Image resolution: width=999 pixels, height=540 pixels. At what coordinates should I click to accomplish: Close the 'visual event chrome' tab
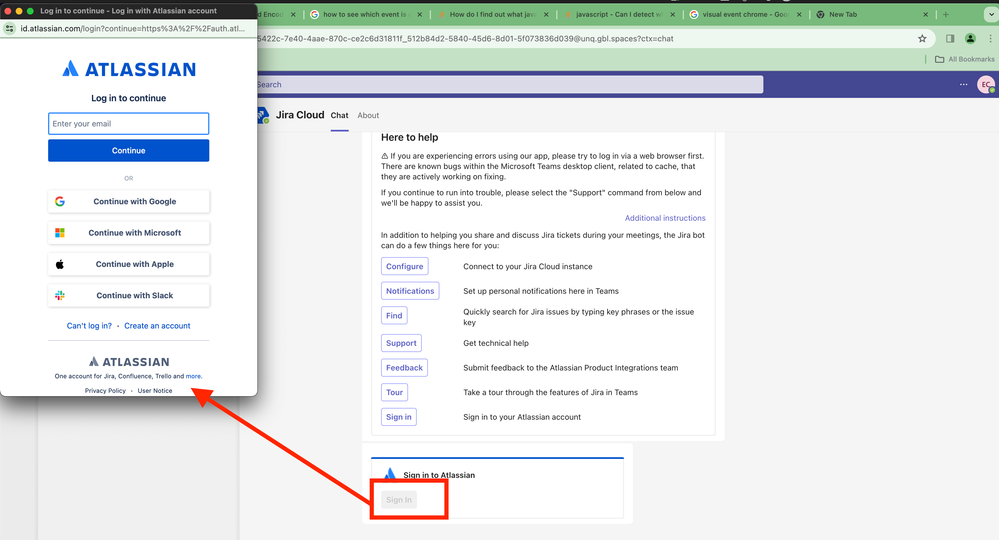[x=799, y=14]
